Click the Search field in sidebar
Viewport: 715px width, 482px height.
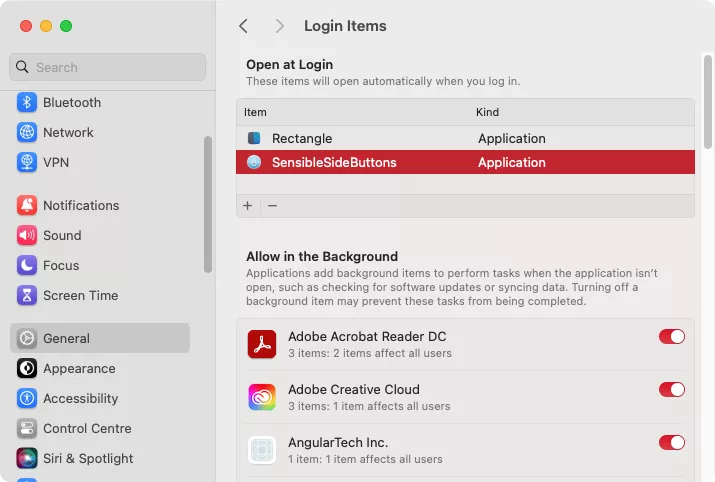click(x=108, y=67)
